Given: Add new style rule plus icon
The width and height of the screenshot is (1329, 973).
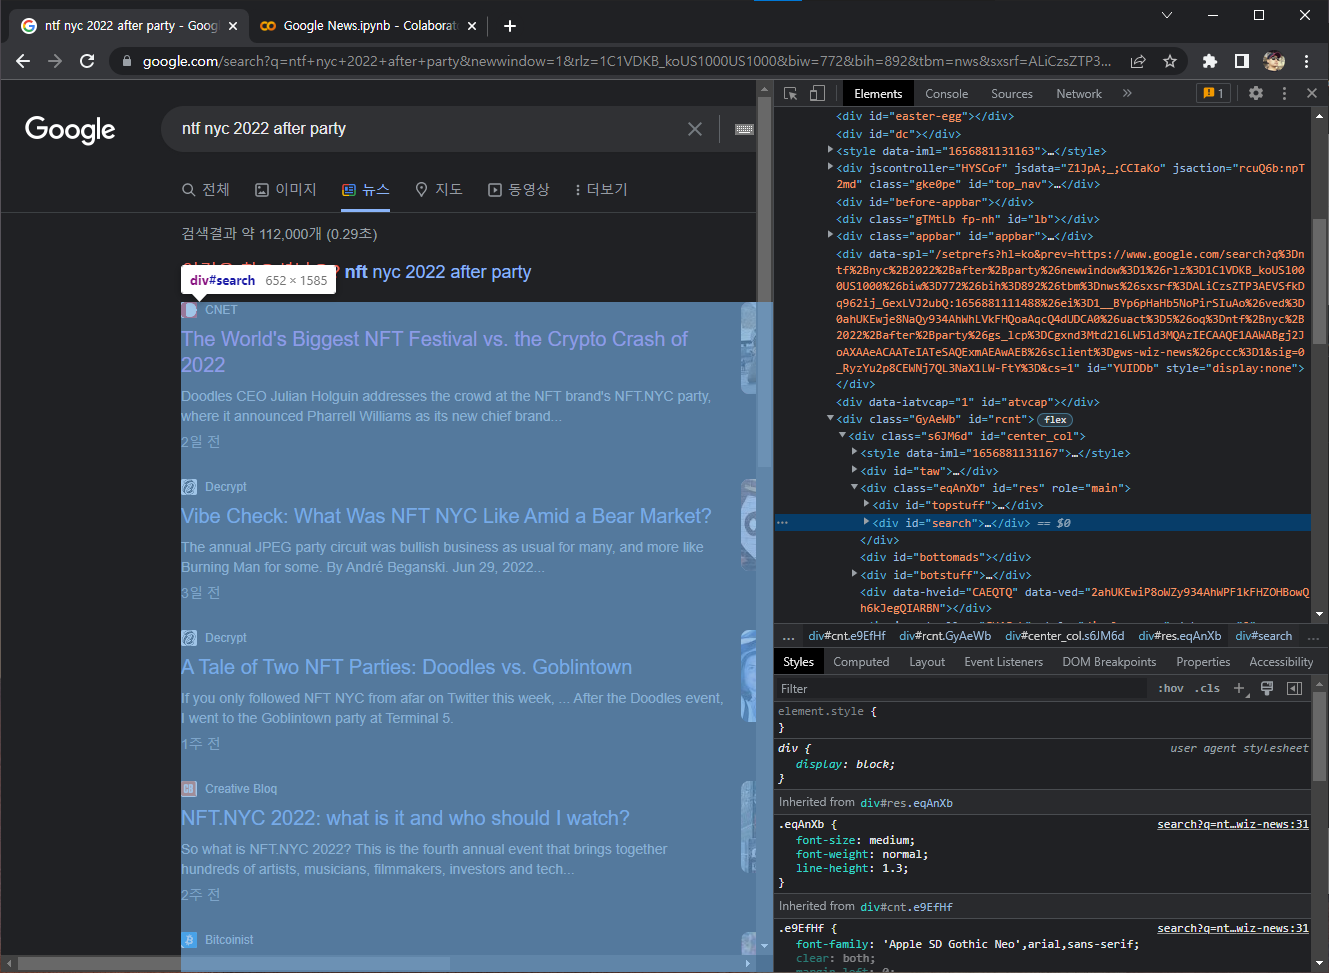Looking at the screenshot, I should [x=1240, y=688].
